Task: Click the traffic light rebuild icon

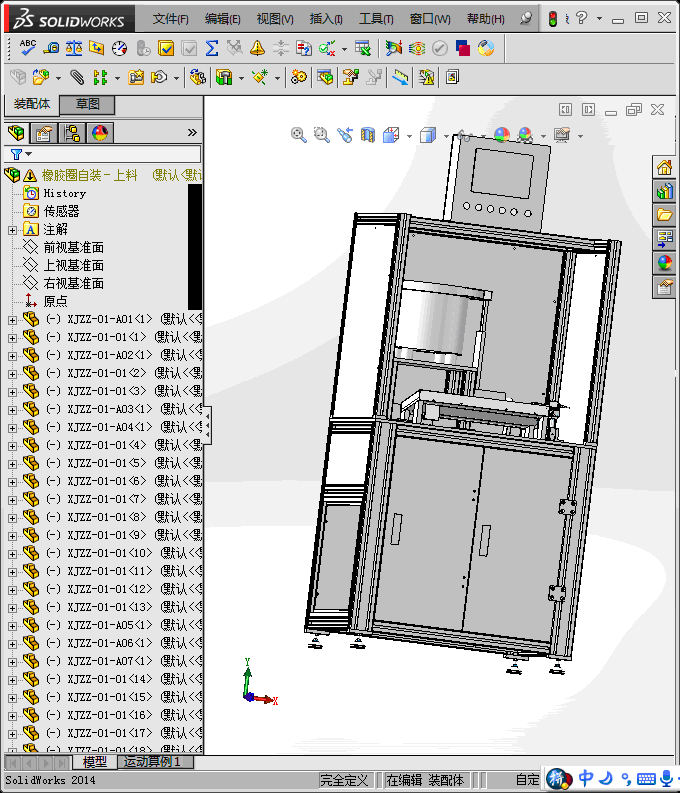Action: tap(553, 19)
